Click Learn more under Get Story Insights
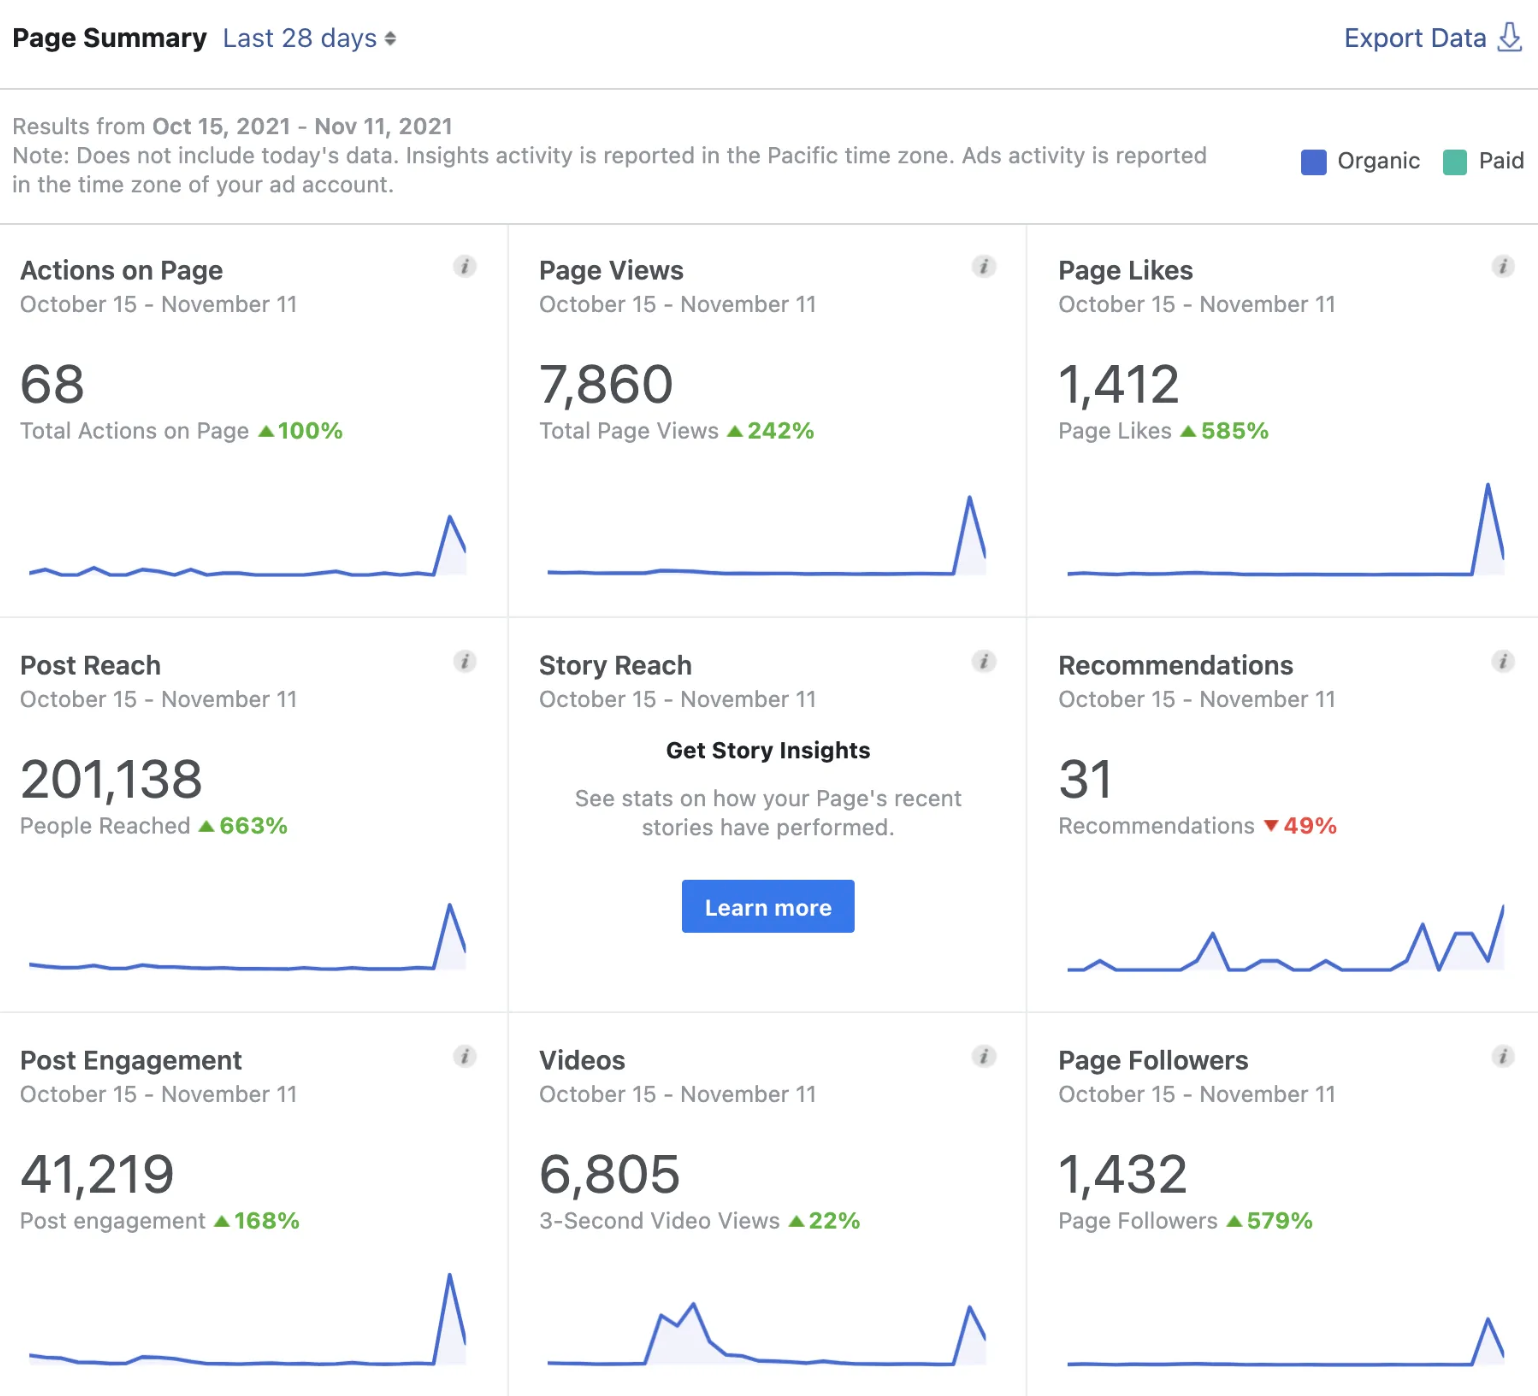1538x1396 pixels. coord(767,906)
